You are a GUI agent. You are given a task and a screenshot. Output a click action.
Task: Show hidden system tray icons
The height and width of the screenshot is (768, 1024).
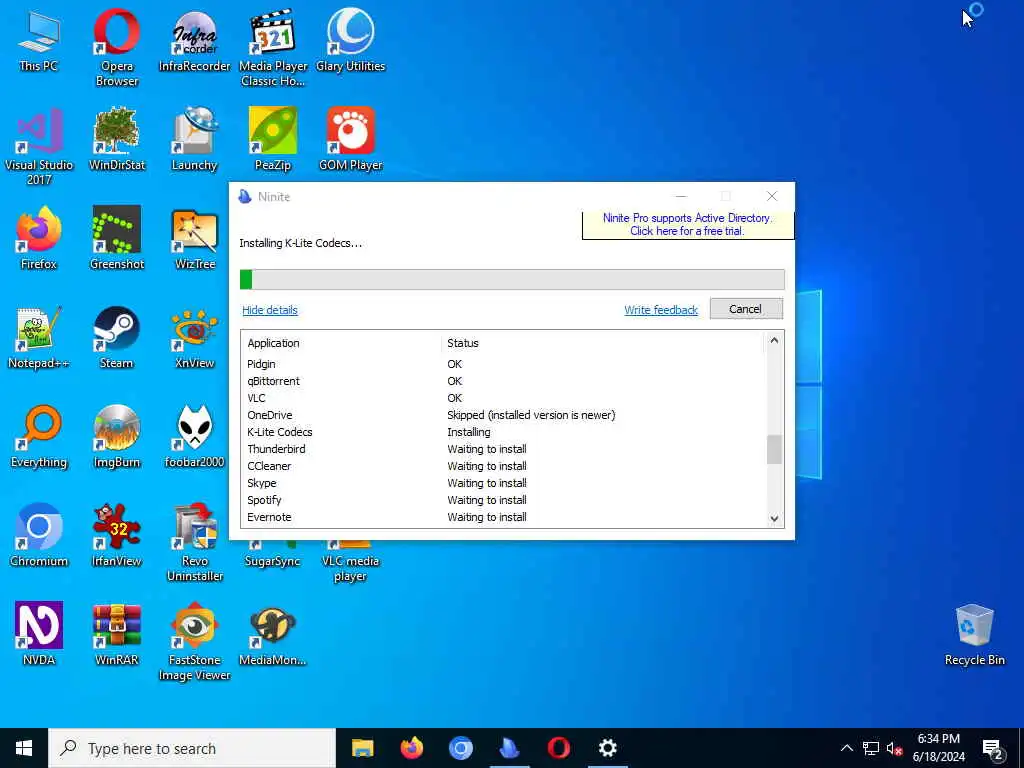point(846,748)
